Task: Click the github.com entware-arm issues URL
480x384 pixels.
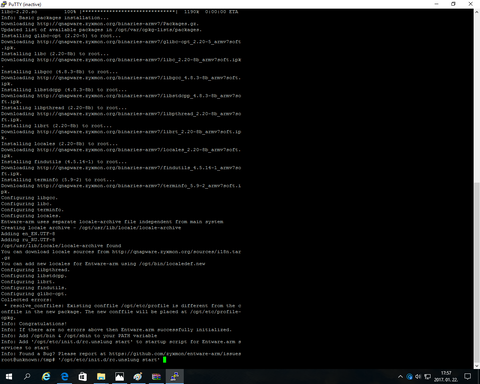Action: click(x=175, y=354)
